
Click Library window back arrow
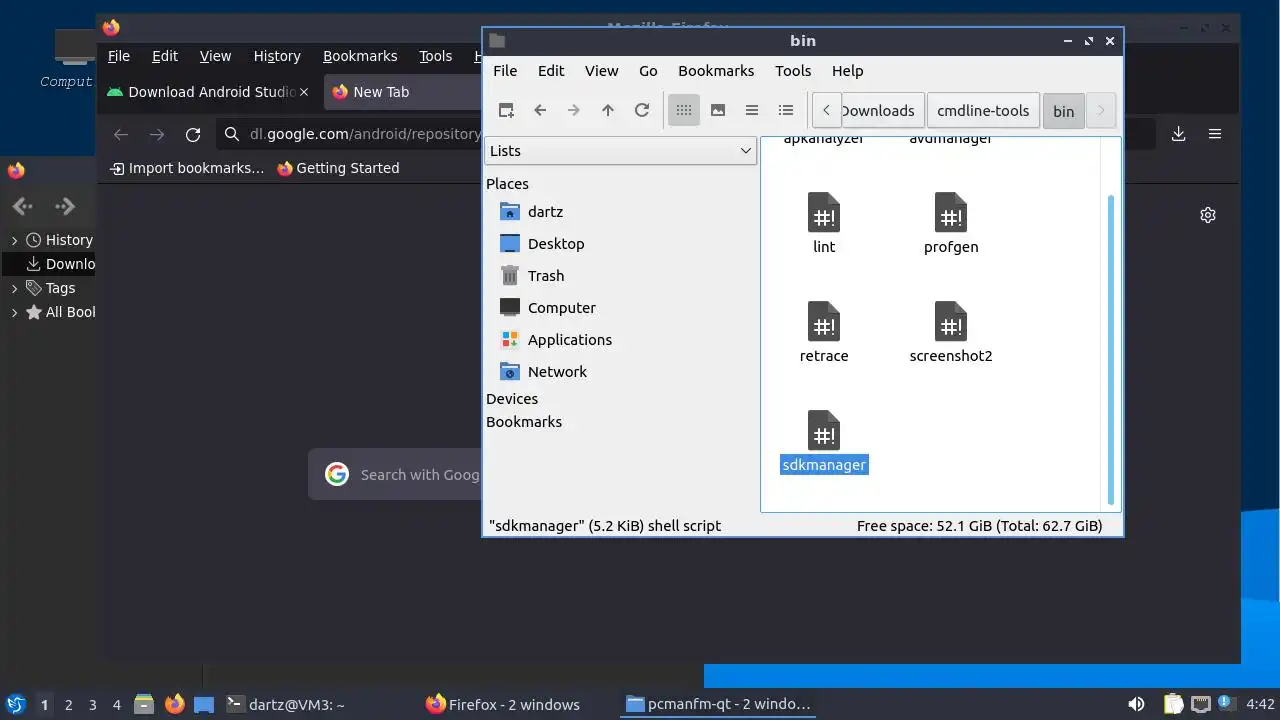[23, 206]
